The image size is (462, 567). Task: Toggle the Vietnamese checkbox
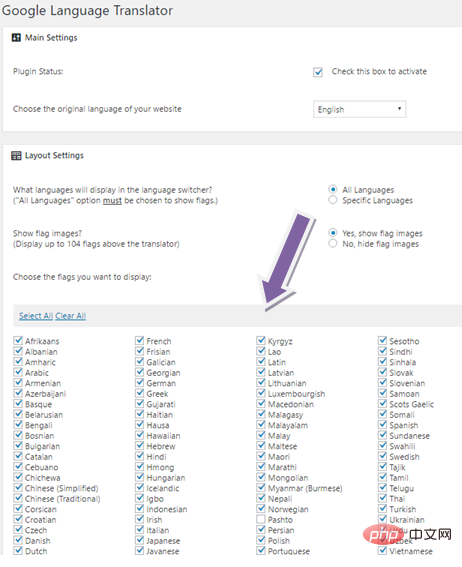click(x=382, y=550)
